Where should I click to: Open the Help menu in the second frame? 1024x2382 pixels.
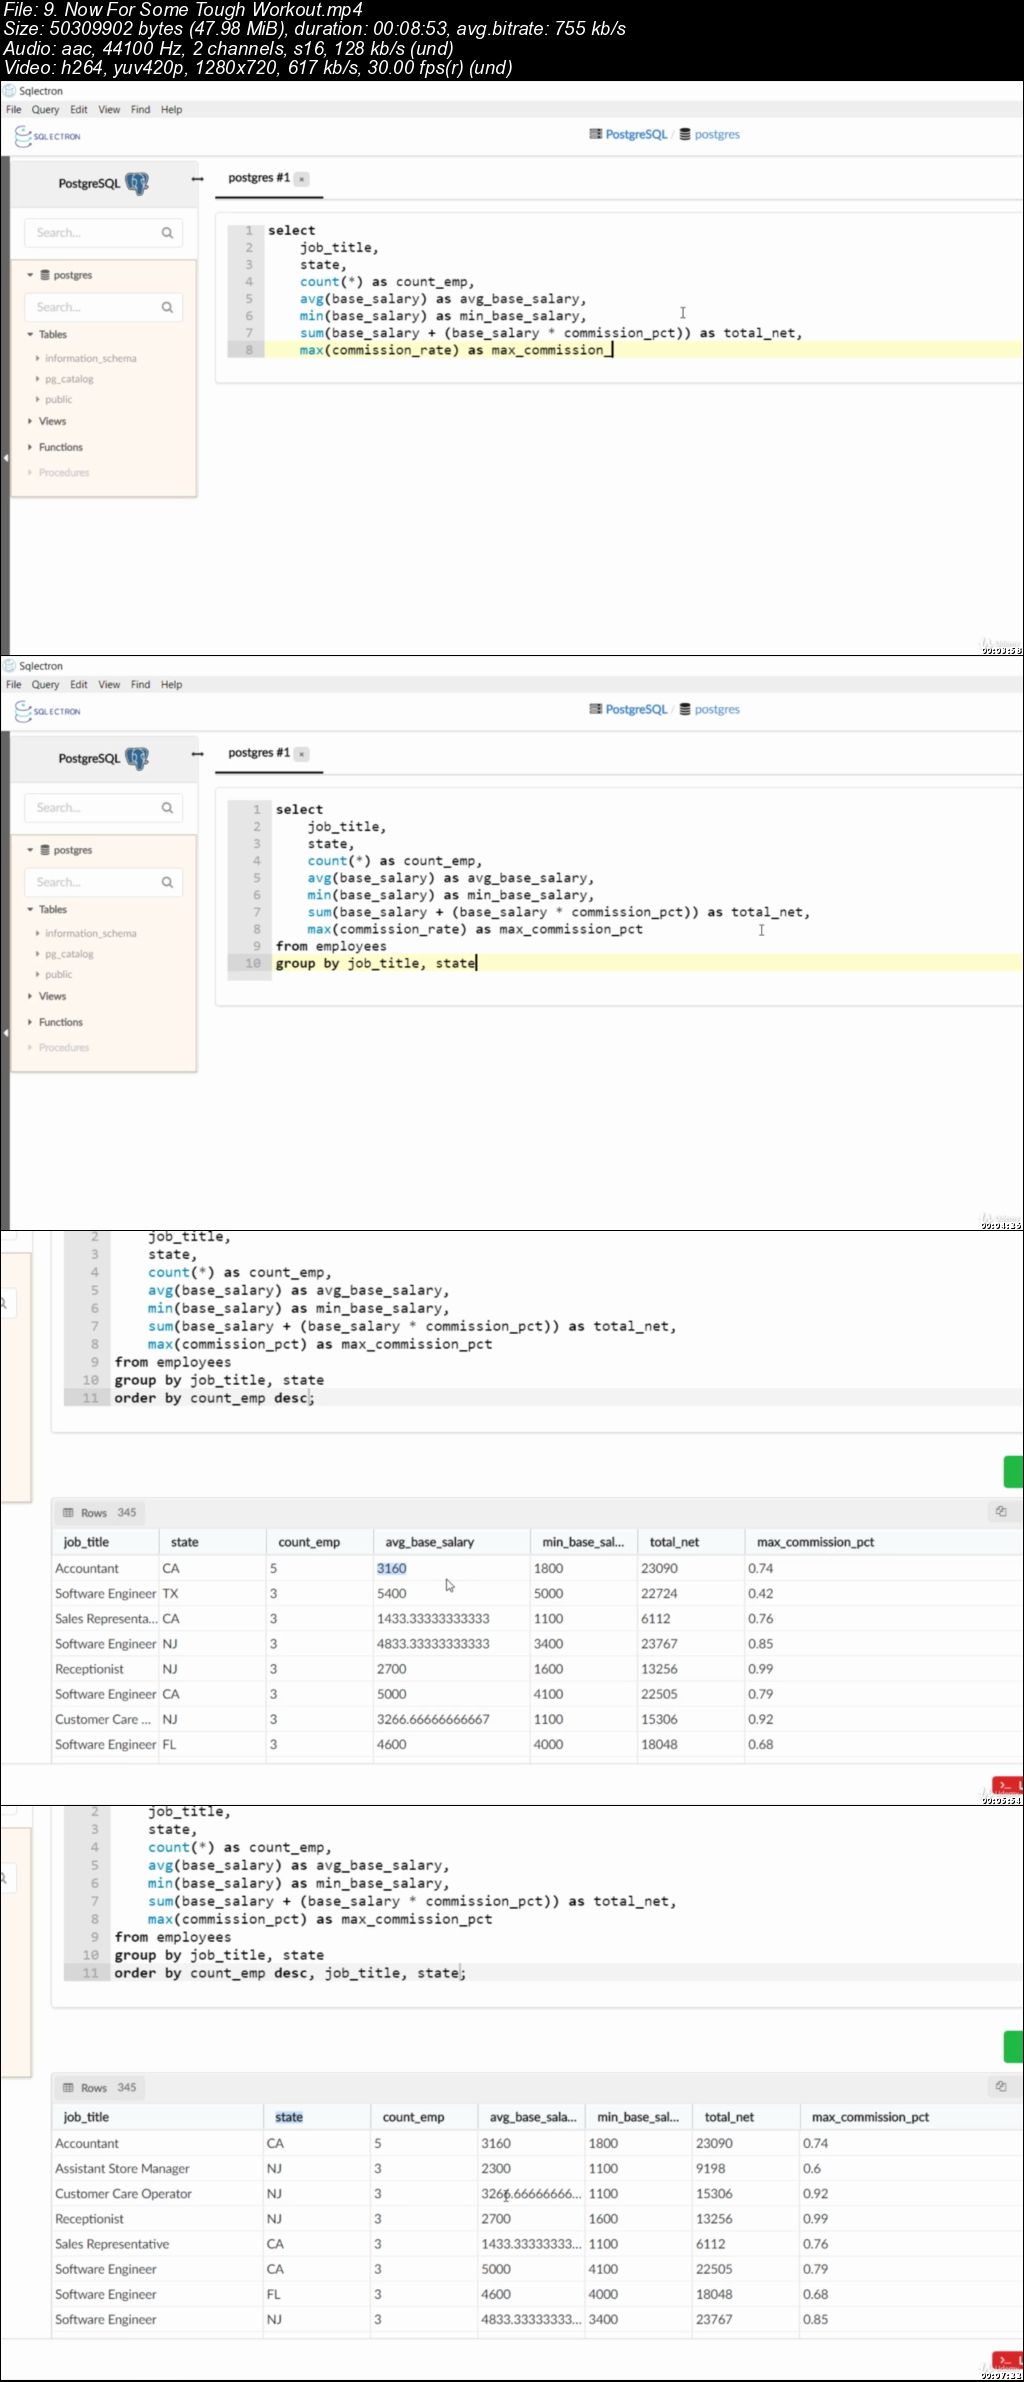[171, 685]
